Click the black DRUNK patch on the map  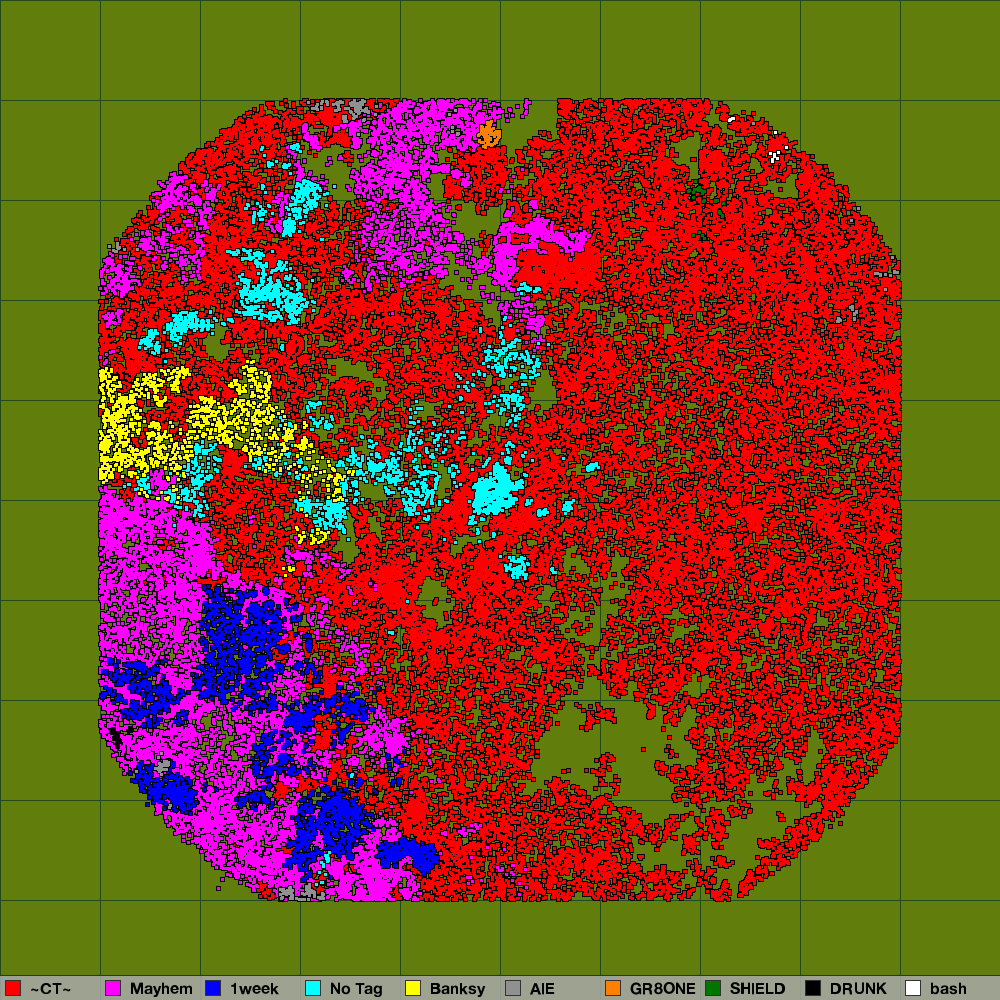[117, 736]
